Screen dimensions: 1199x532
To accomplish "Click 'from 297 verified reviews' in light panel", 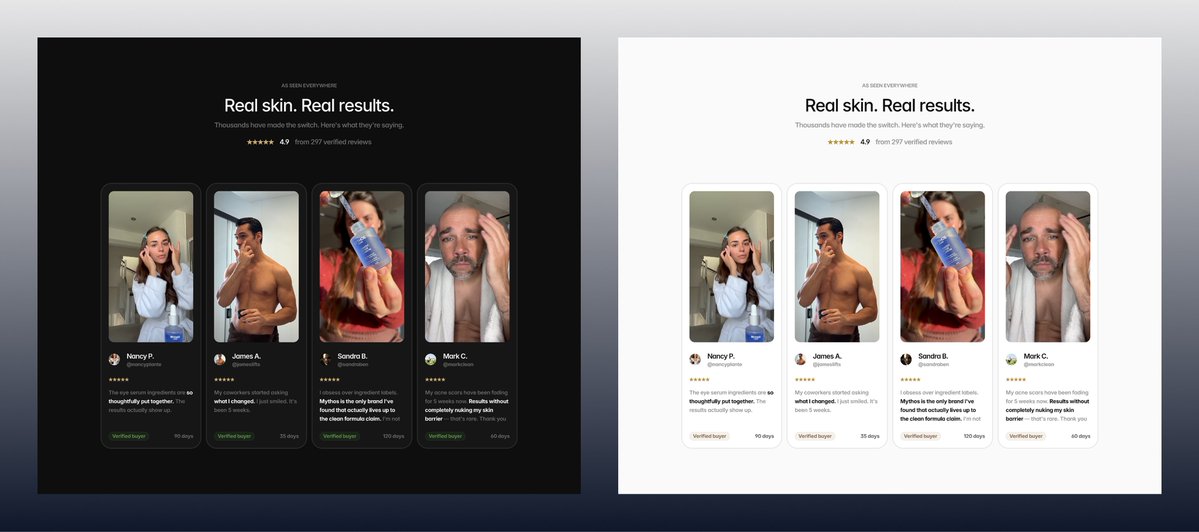I will coord(914,142).
